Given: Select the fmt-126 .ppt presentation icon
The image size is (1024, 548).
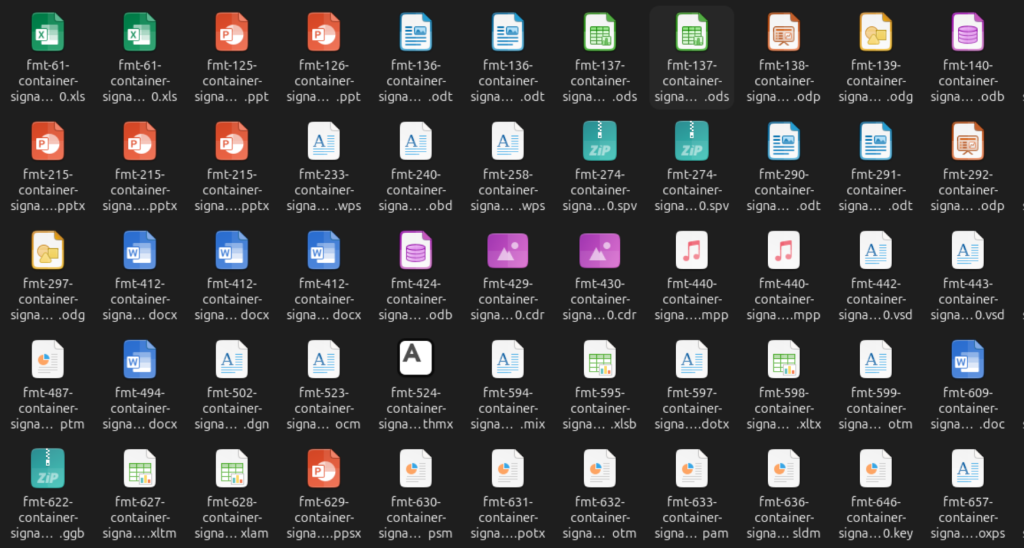Looking at the screenshot, I should pos(324,32).
